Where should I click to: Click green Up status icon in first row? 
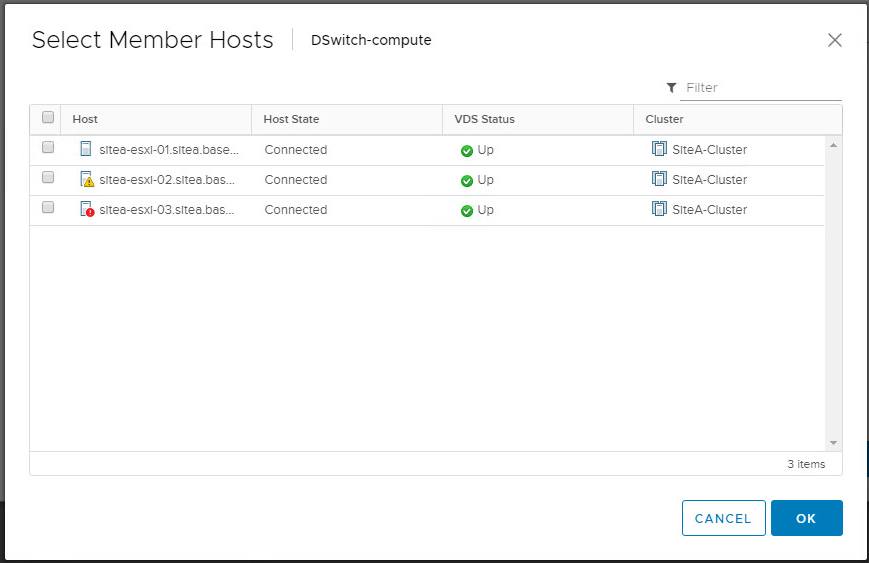[466, 151]
